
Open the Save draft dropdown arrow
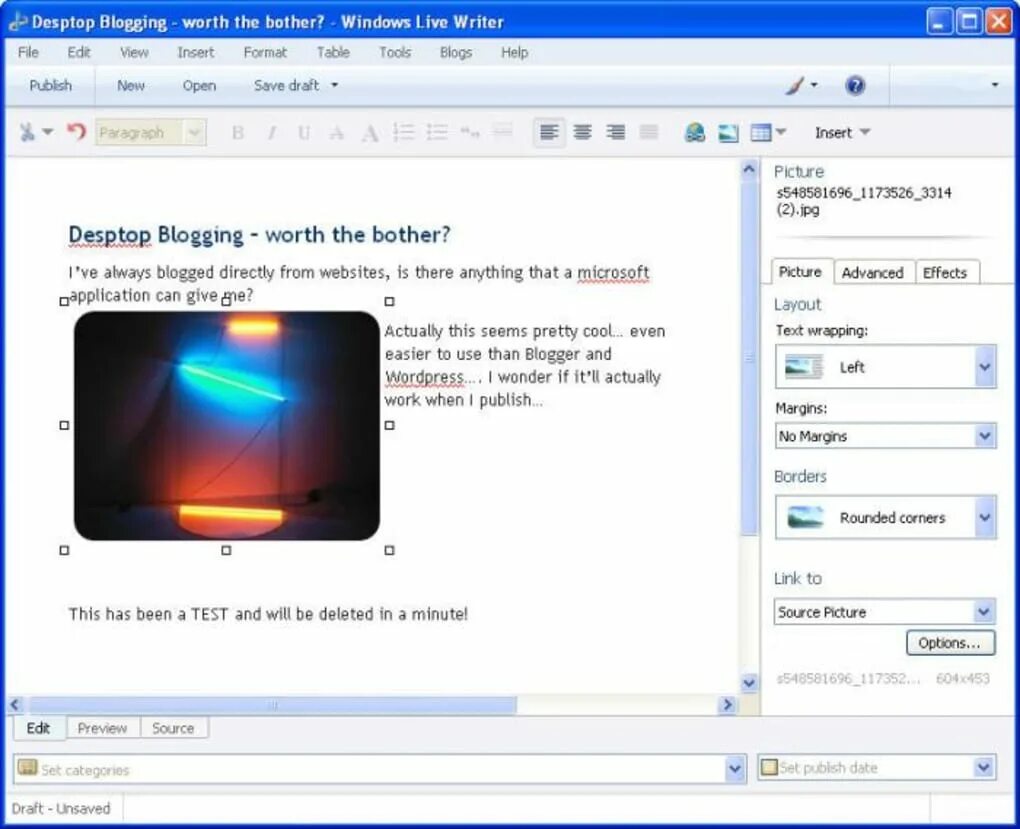coord(334,85)
